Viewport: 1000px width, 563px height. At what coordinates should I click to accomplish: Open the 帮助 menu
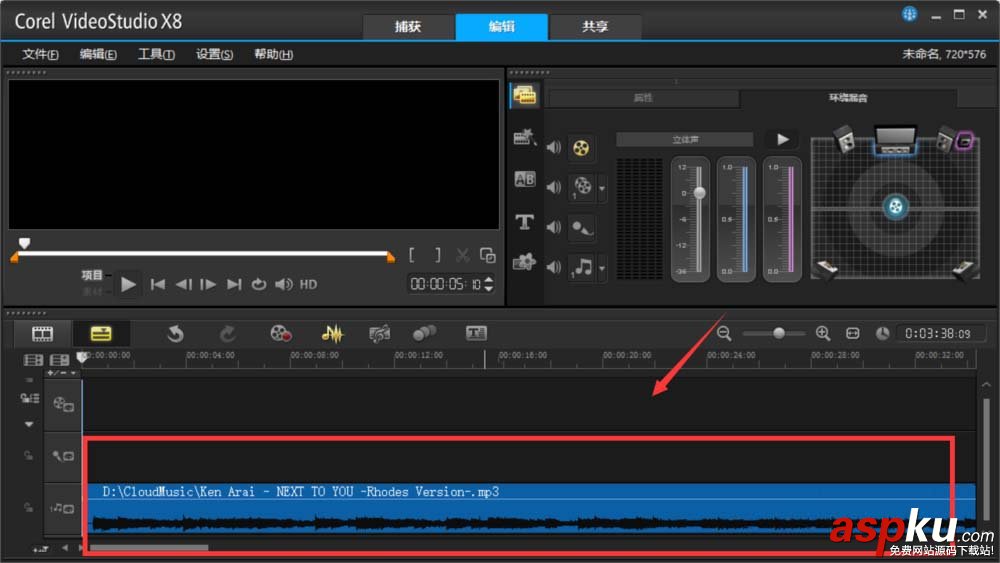(274, 54)
